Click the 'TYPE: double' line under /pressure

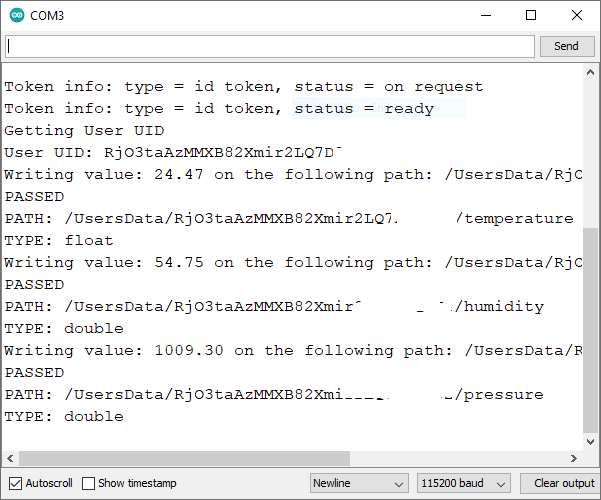pos(64,416)
